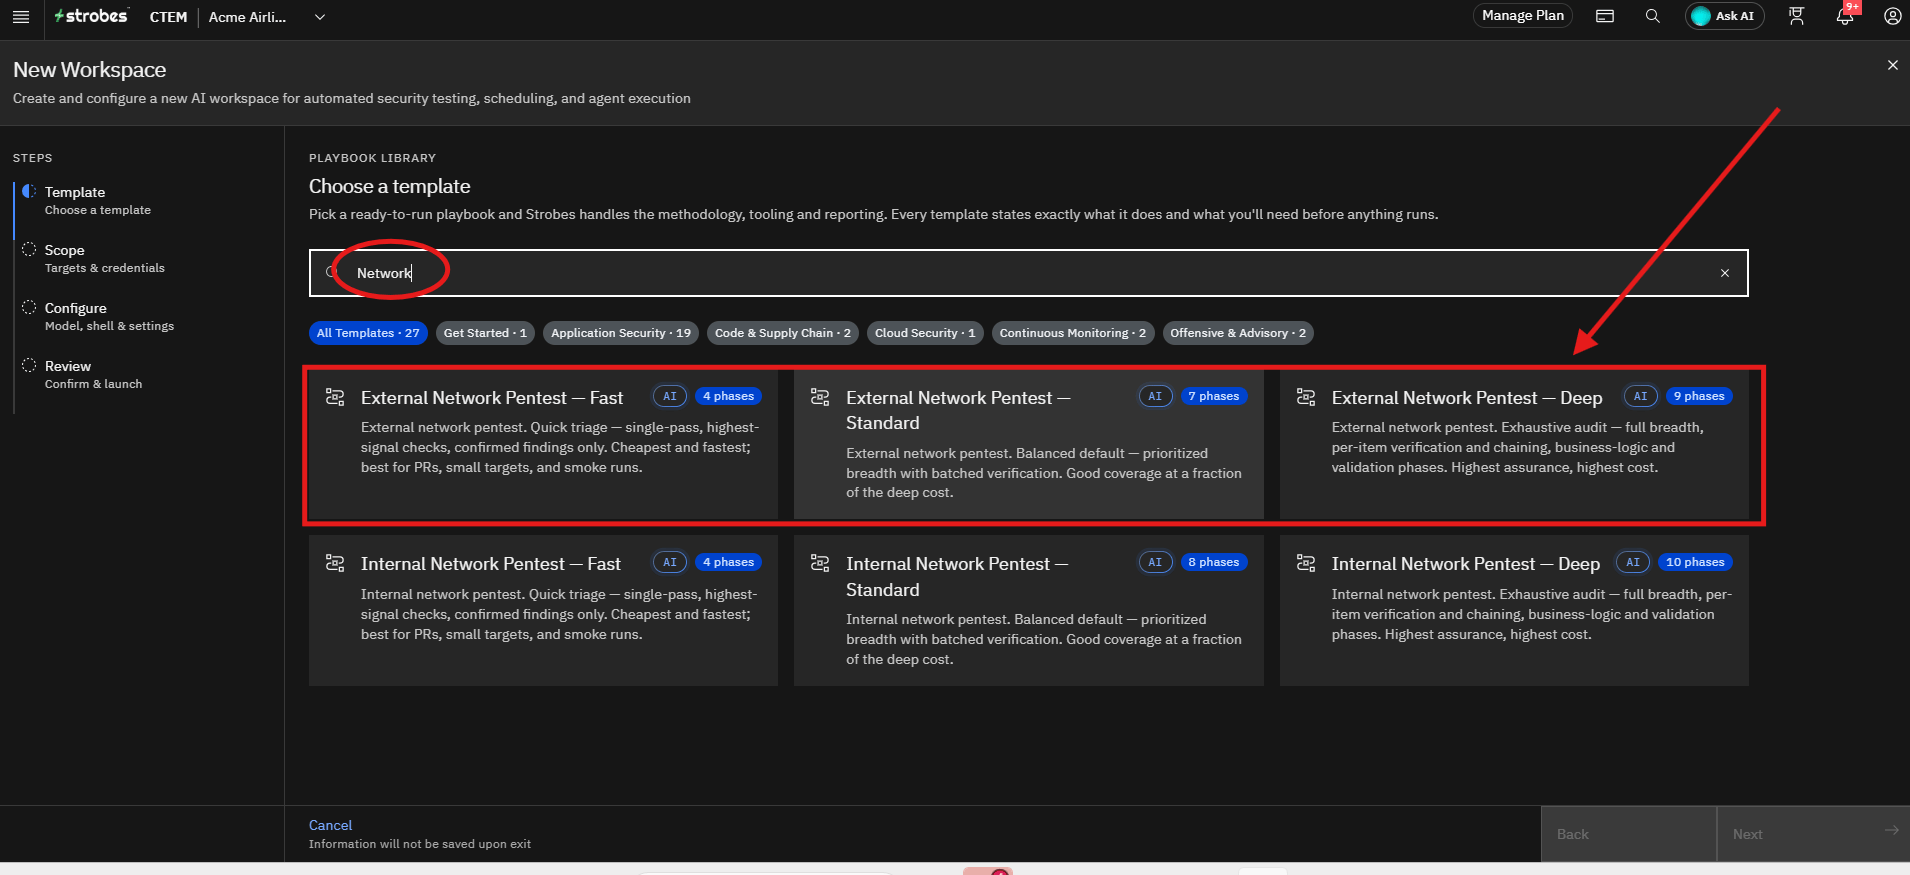Click the Strobes logo
This screenshot has width=1910, height=875.
click(91, 16)
